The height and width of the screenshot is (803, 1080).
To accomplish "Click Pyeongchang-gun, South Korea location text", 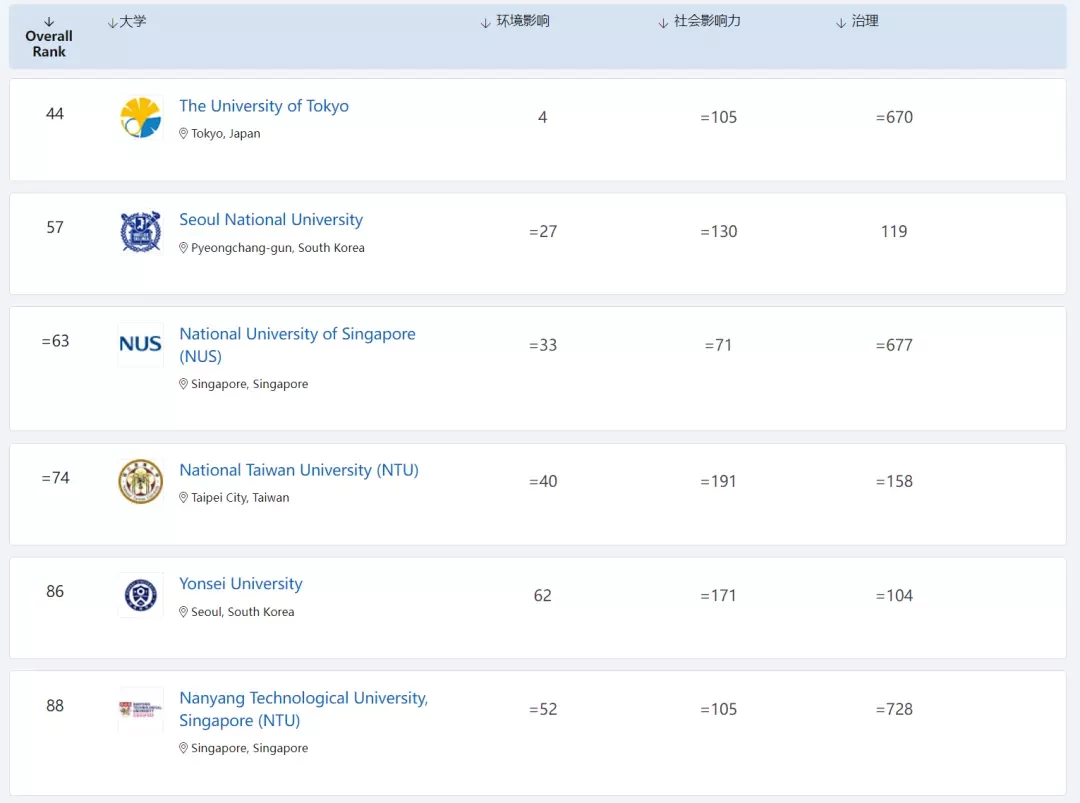I will (x=278, y=248).
